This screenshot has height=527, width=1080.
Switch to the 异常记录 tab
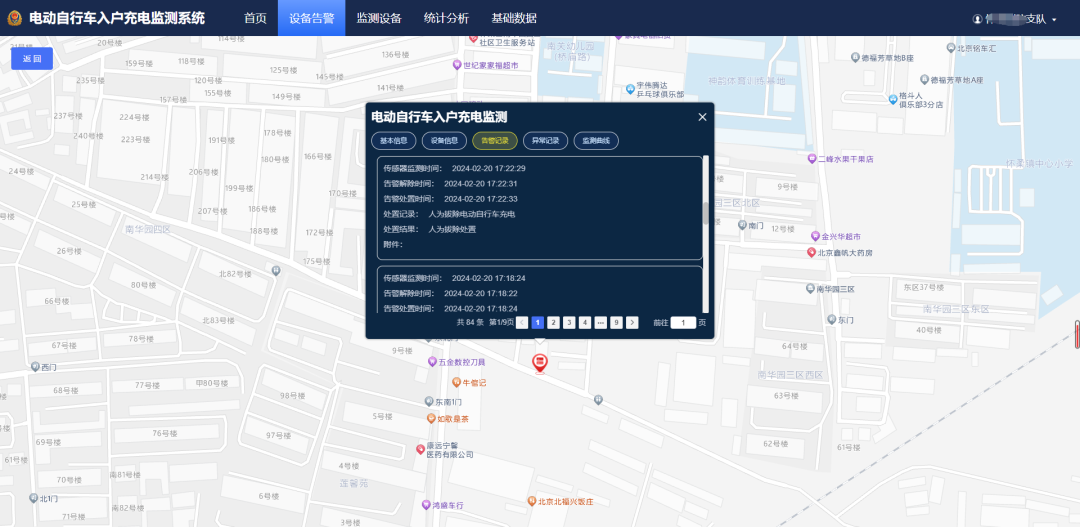(545, 141)
